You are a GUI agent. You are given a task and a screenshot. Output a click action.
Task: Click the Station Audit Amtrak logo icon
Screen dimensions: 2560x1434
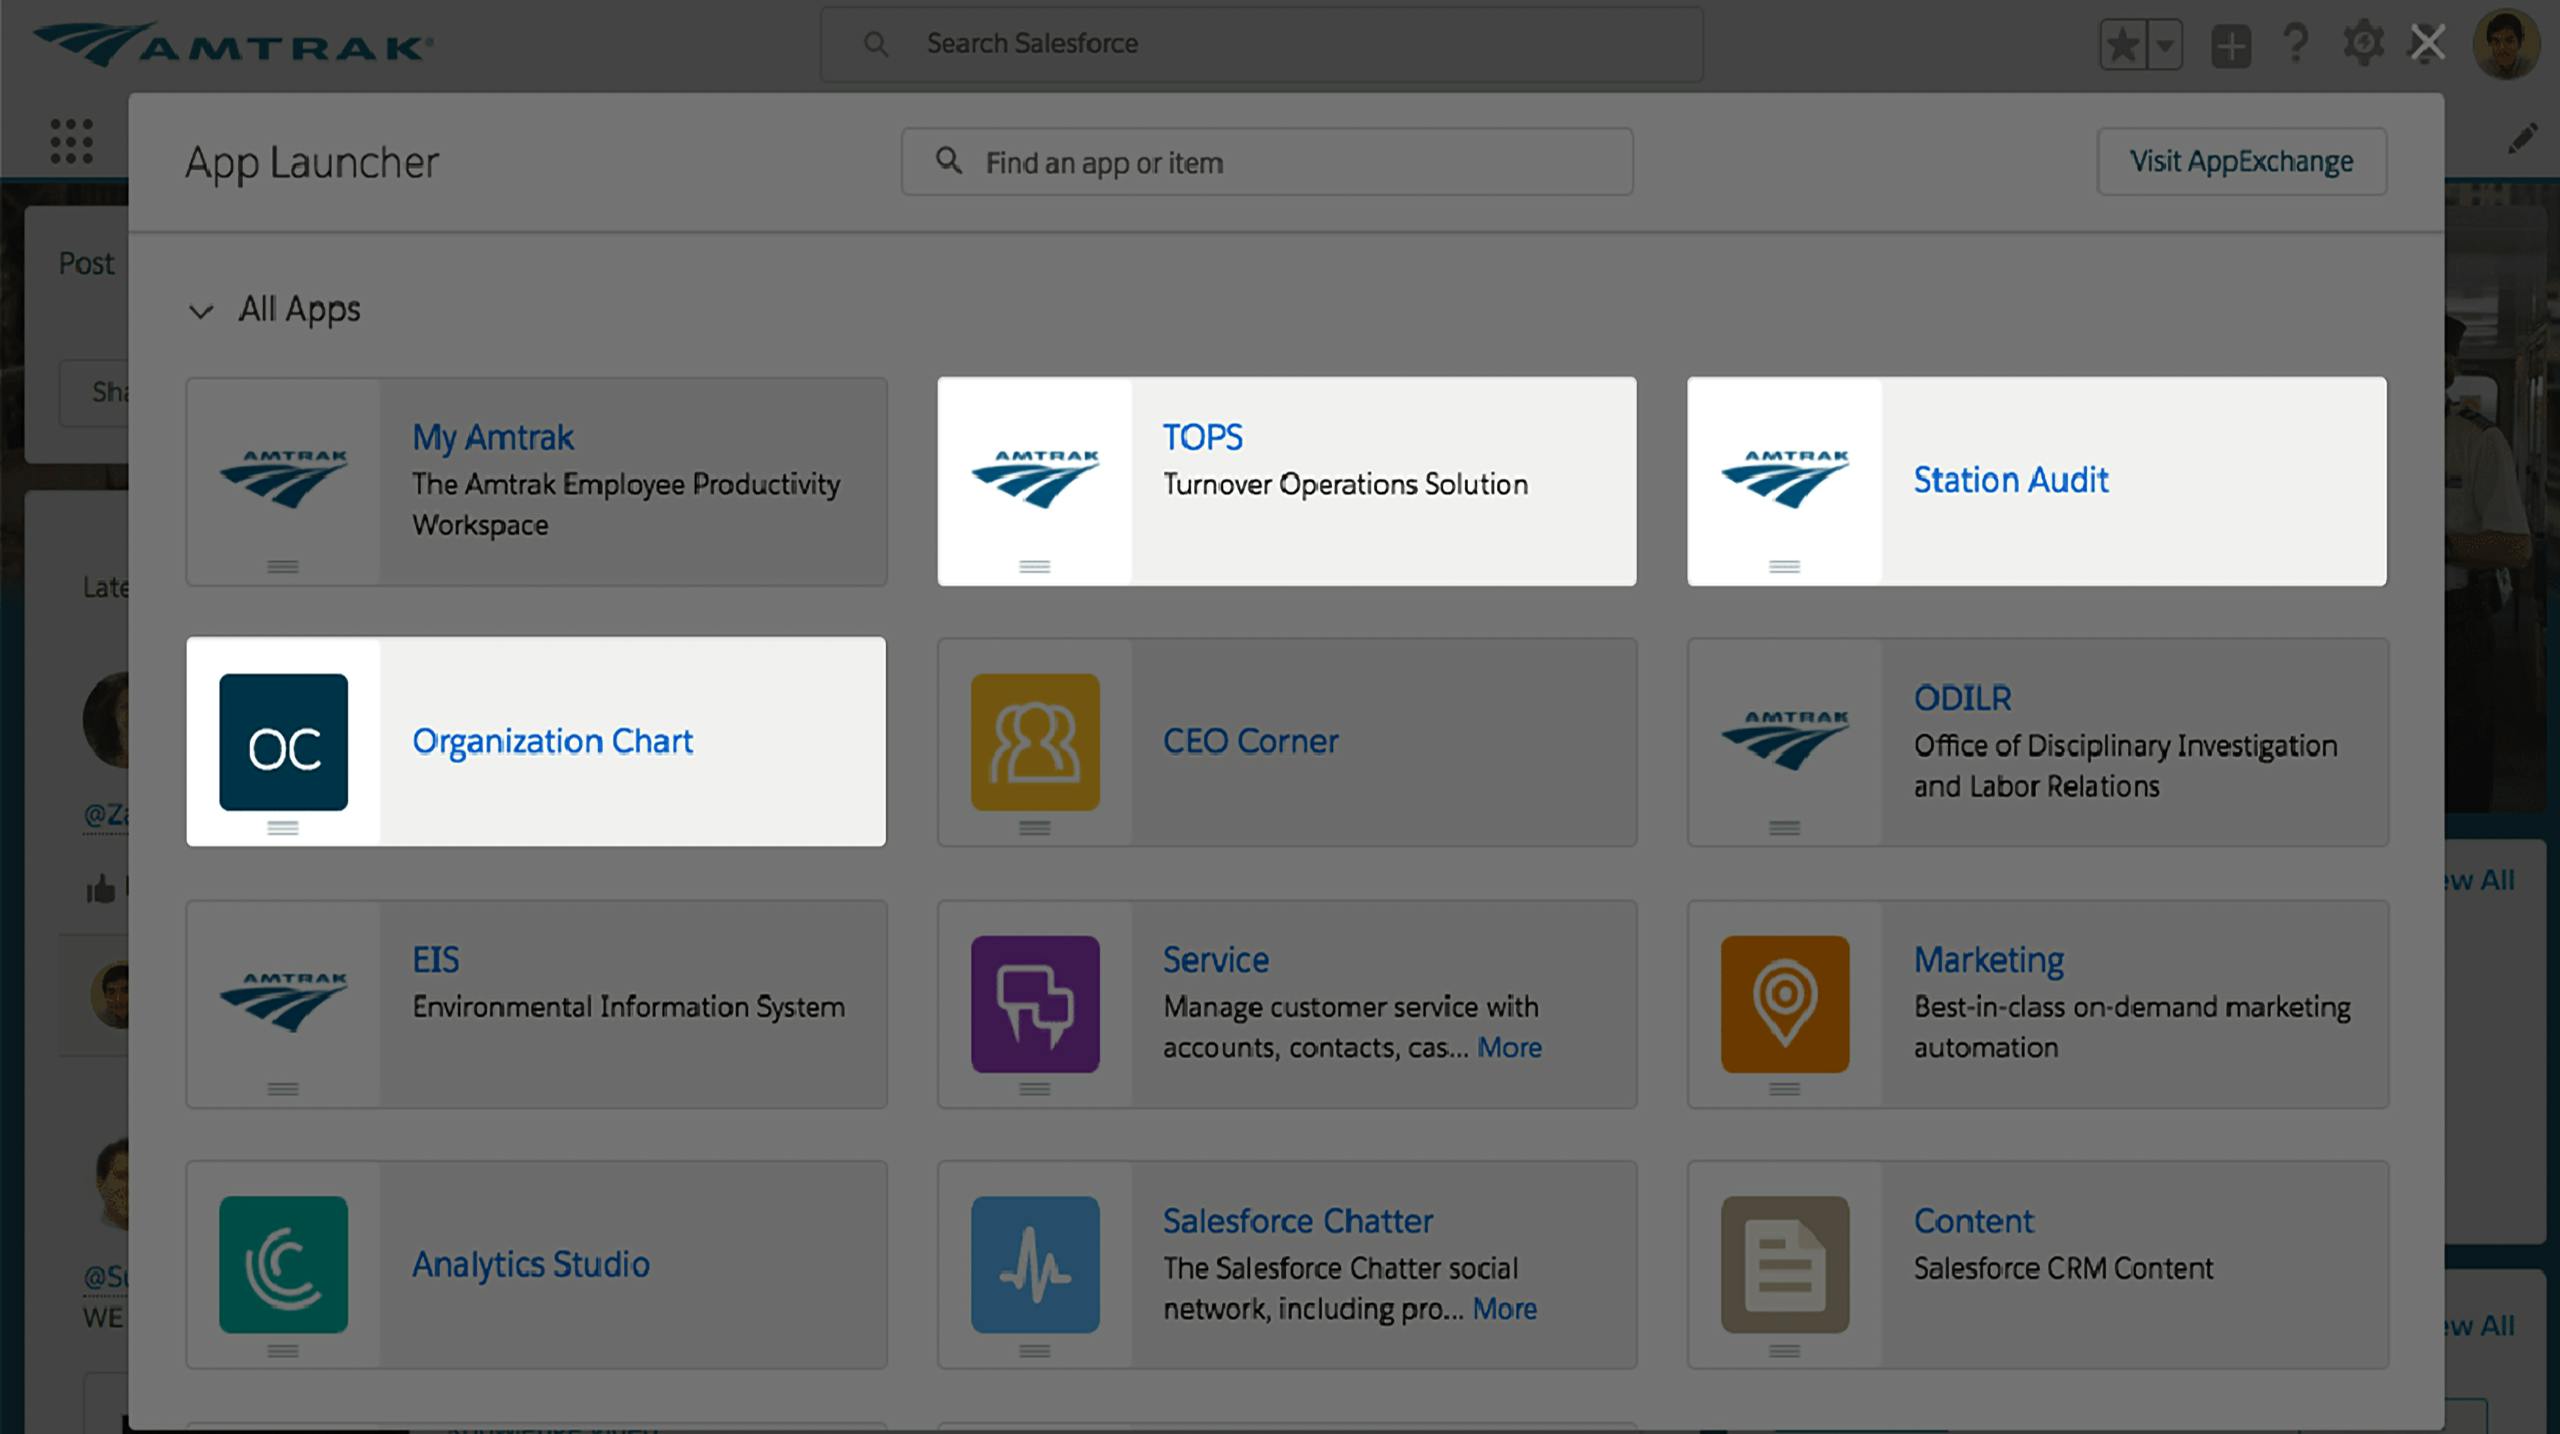click(1785, 479)
